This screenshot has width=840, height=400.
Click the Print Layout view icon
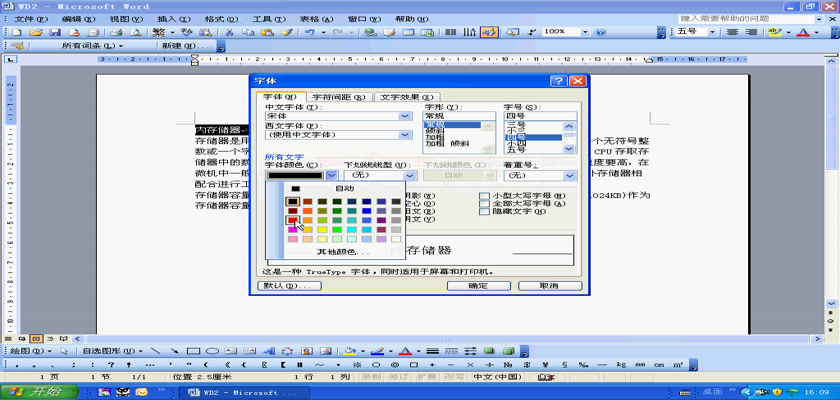tap(36, 339)
